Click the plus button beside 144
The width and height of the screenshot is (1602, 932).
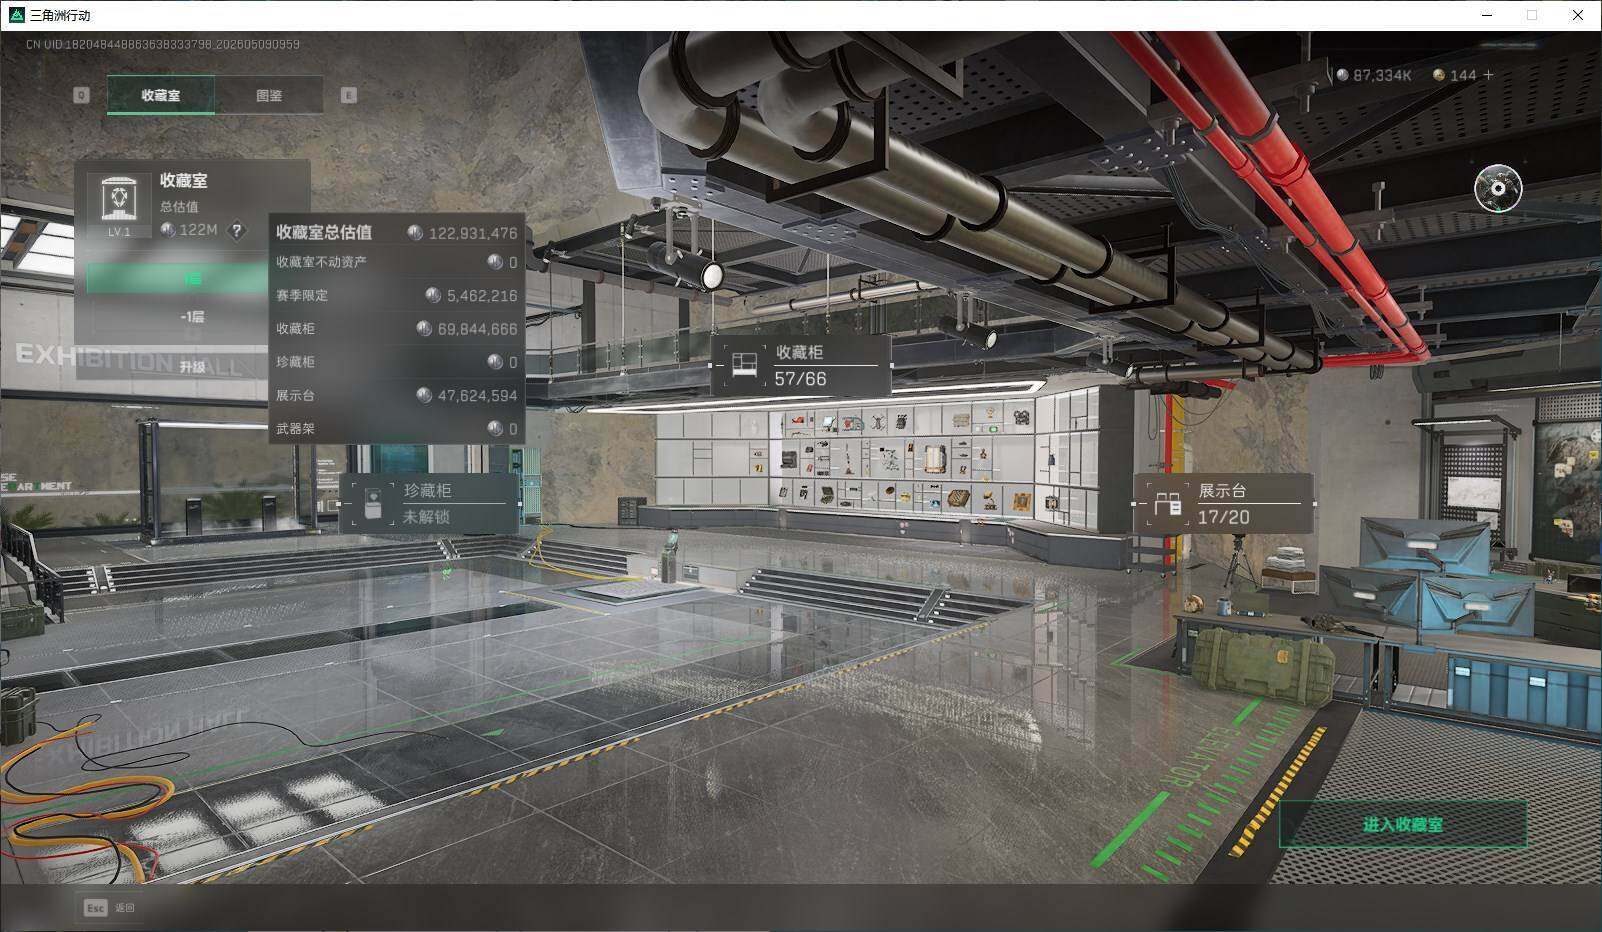(1488, 75)
